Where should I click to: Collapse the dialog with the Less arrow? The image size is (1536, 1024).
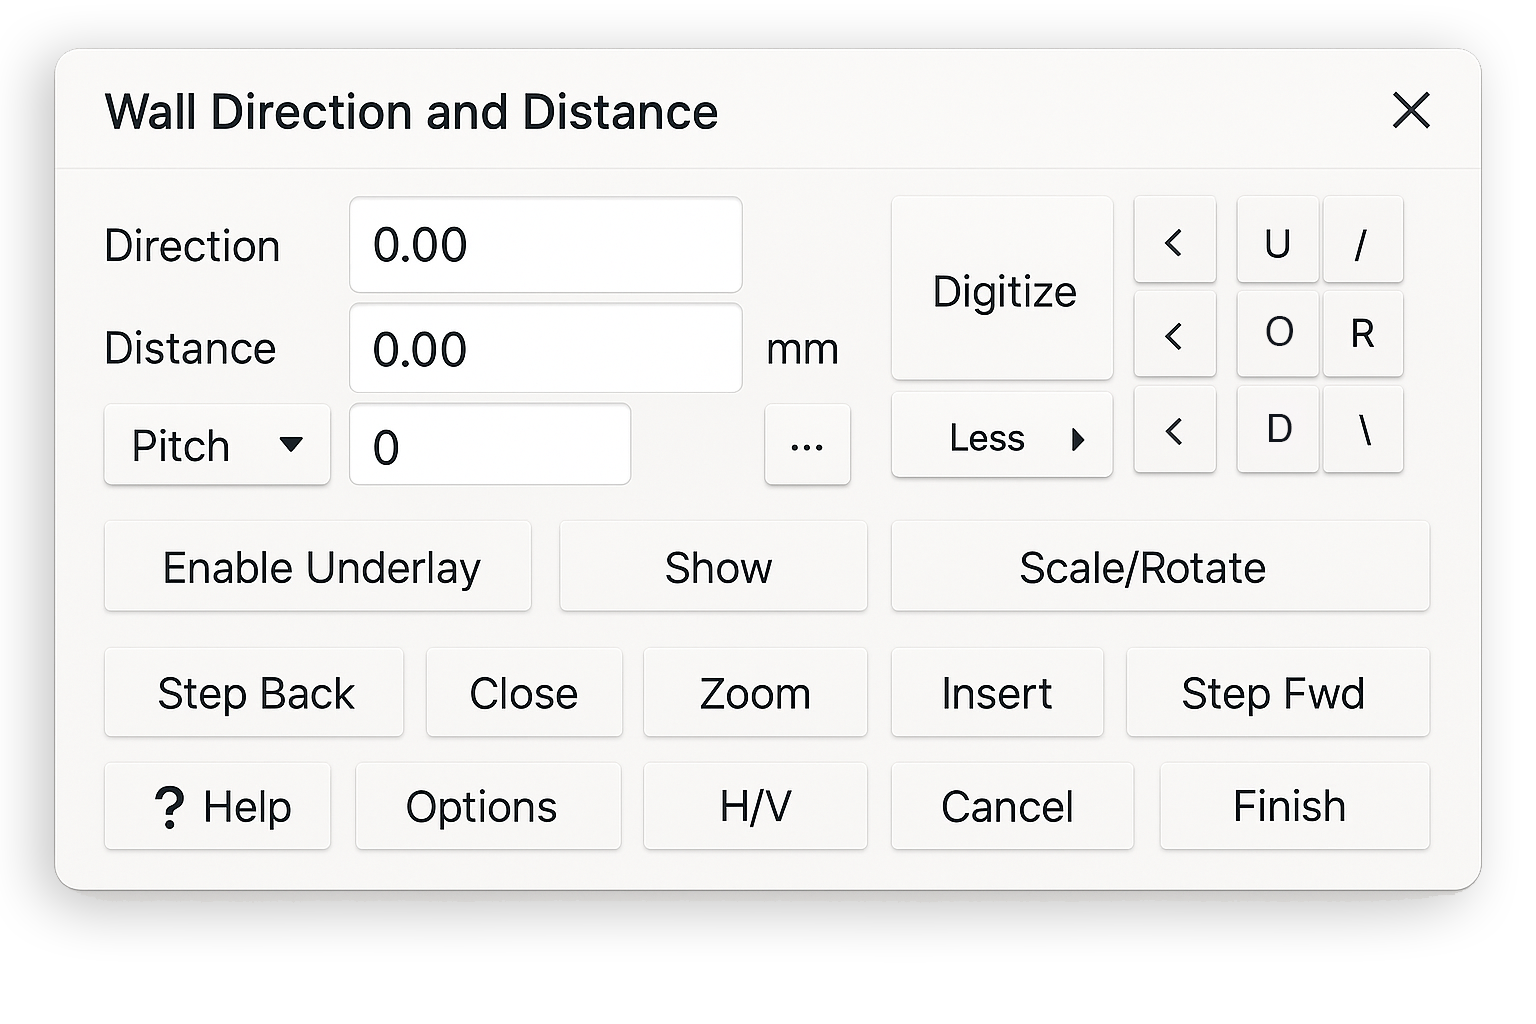point(1001,437)
